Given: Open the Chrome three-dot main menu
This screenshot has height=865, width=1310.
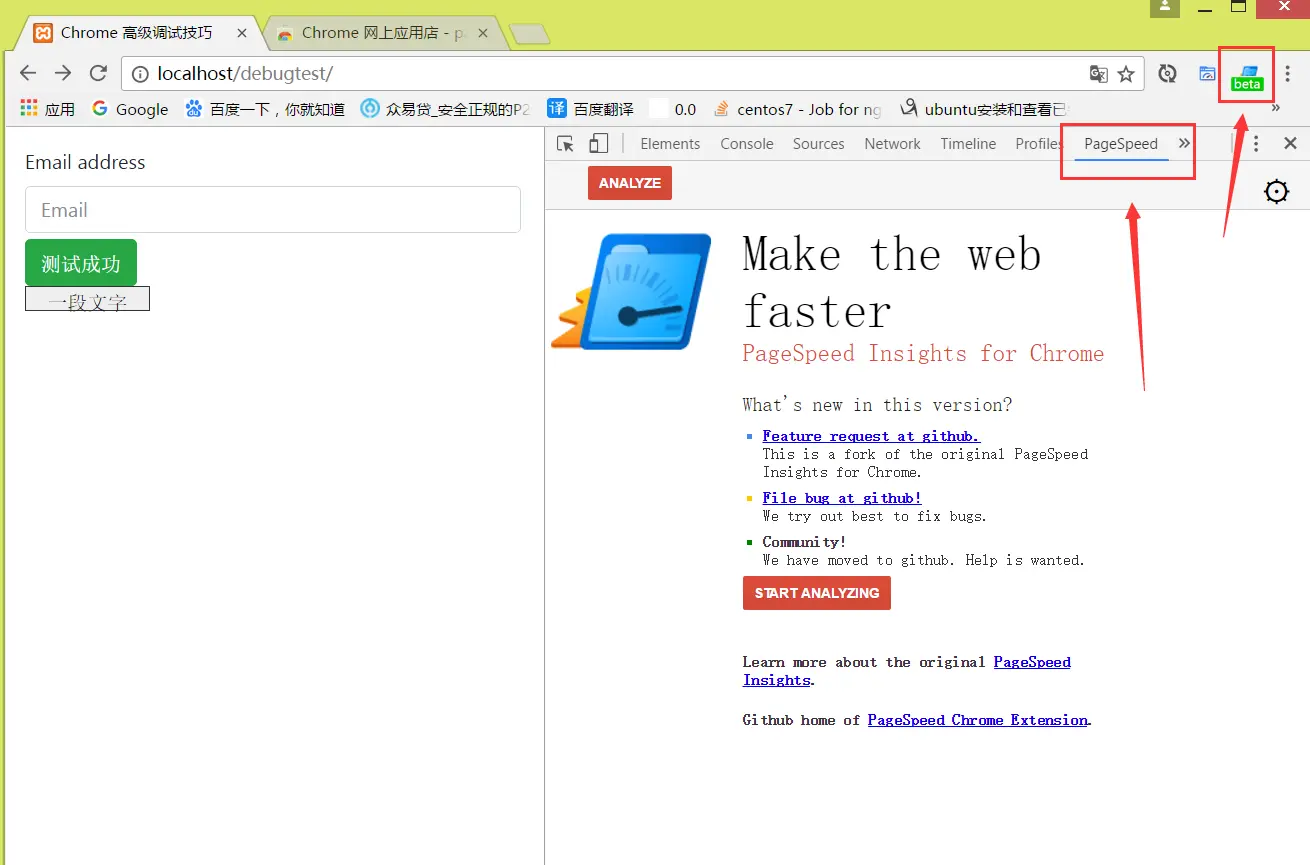Looking at the screenshot, I should pyautogui.click(x=1288, y=73).
